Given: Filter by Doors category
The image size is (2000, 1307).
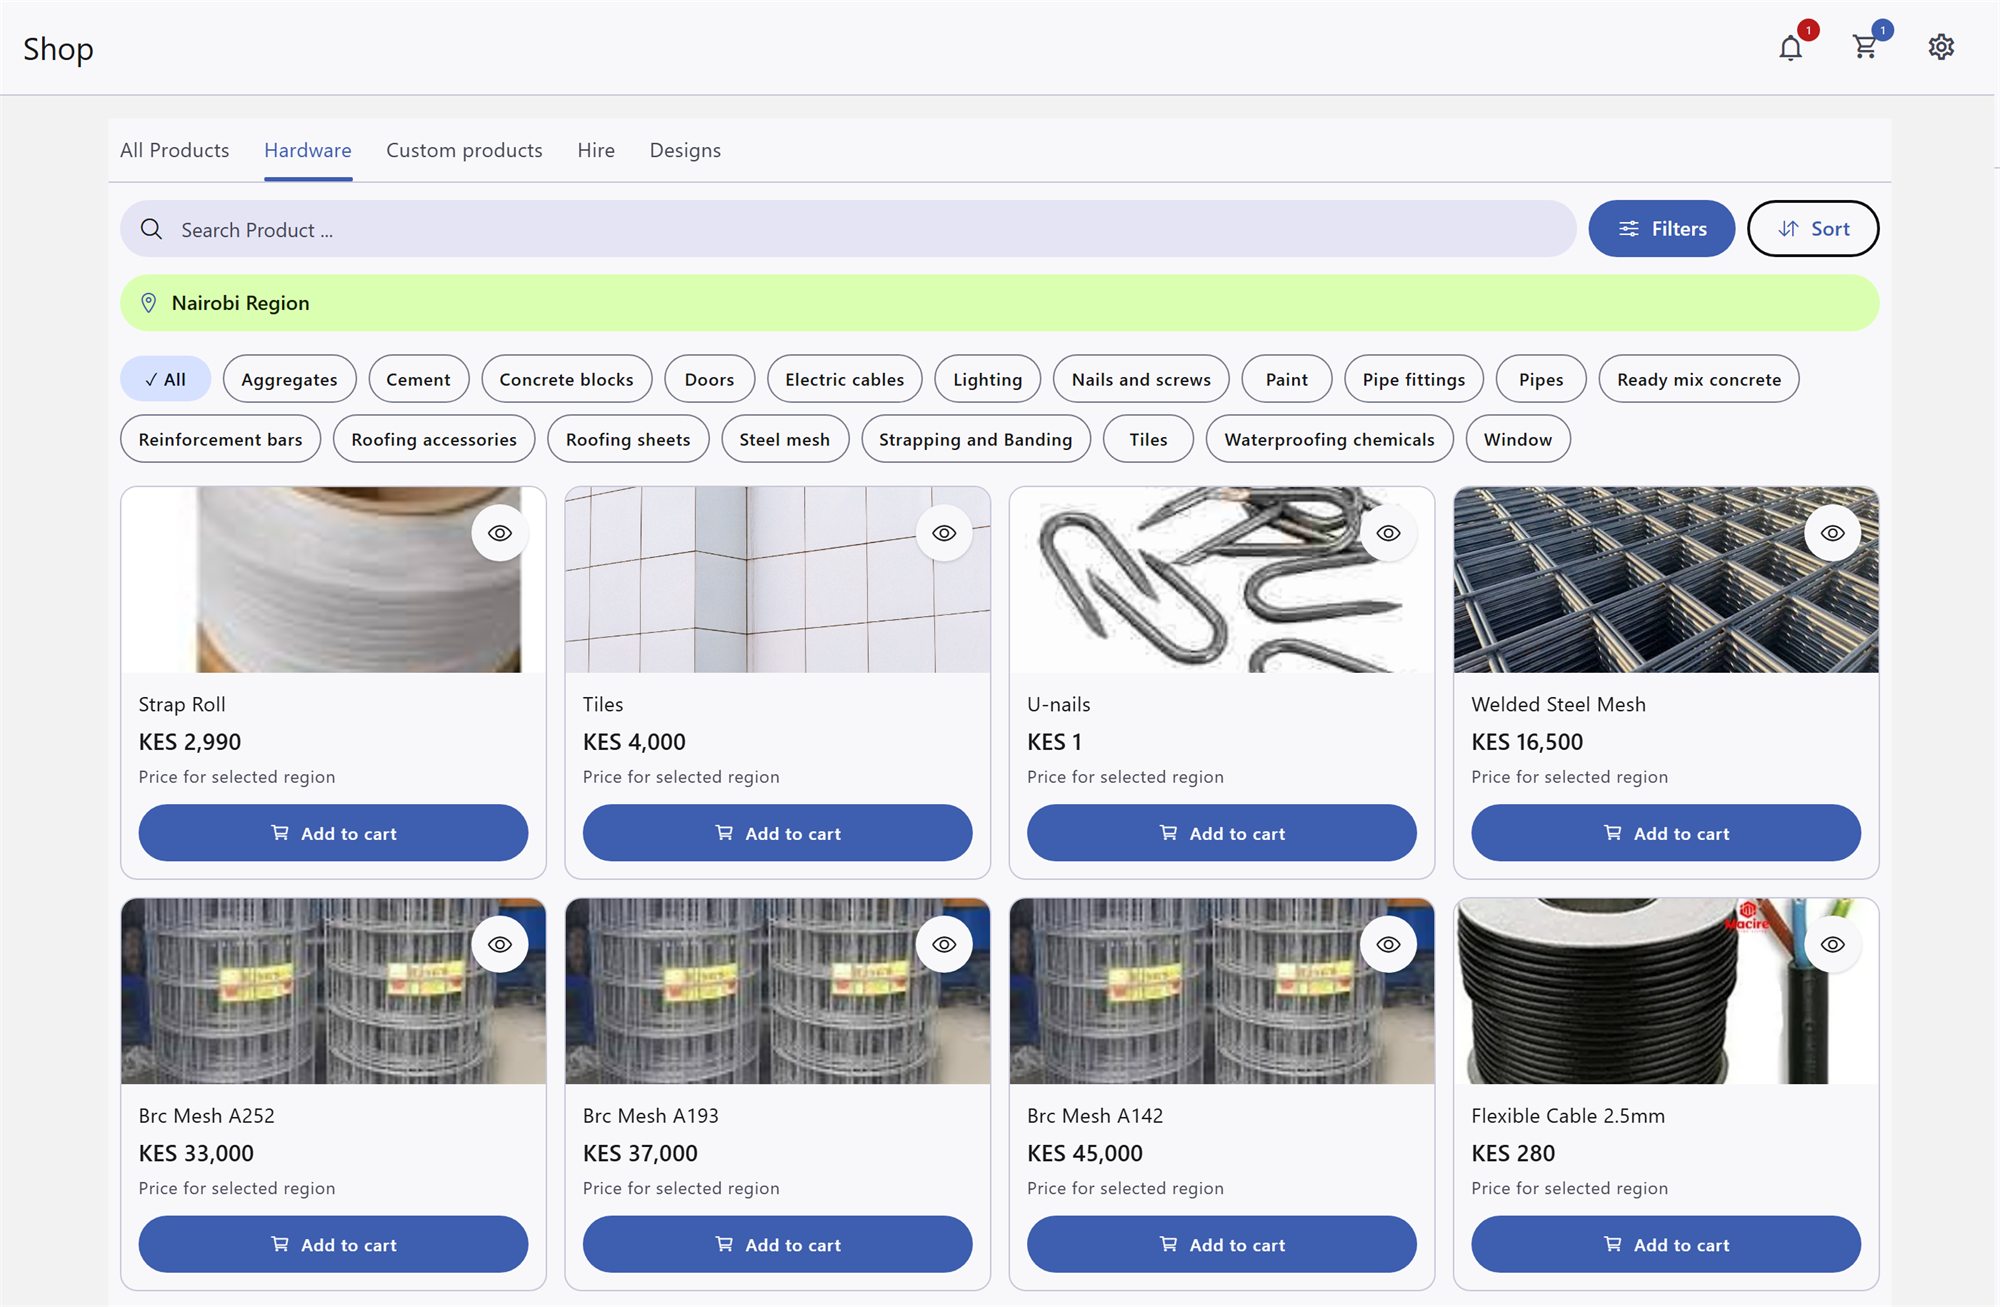Looking at the screenshot, I should (709, 379).
